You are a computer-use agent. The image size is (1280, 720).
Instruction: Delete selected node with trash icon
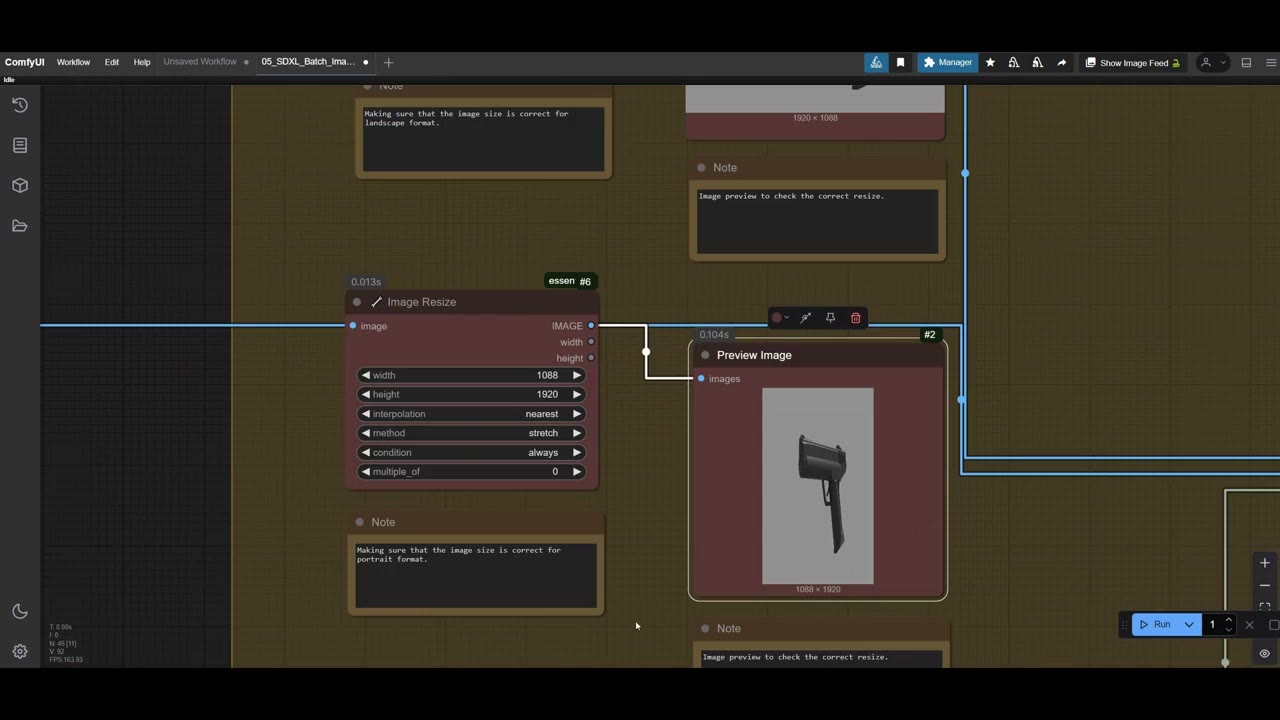click(855, 318)
